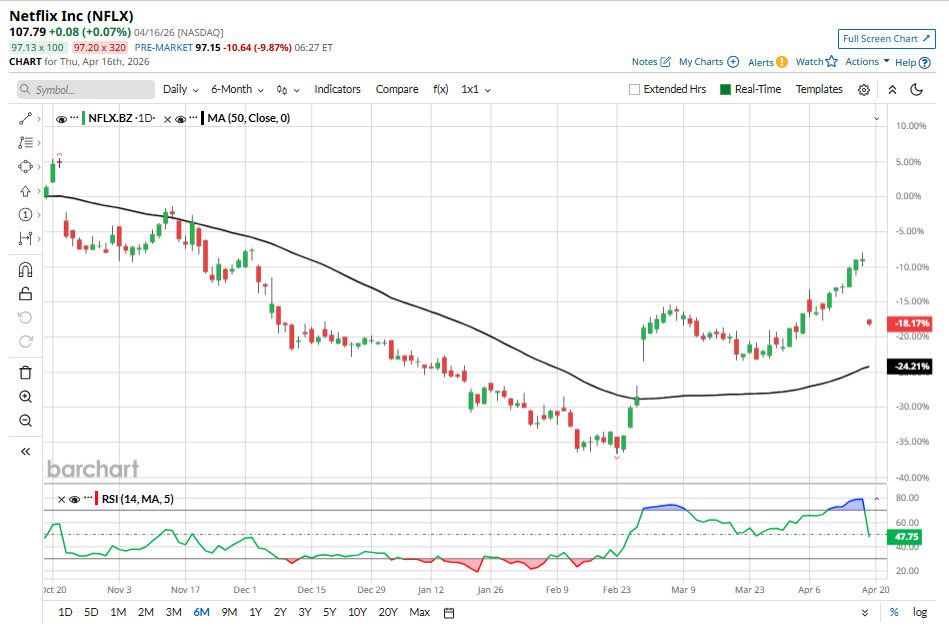949x640 pixels.
Task: Collapse the main chart pane chevron
Action: click(876, 119)
